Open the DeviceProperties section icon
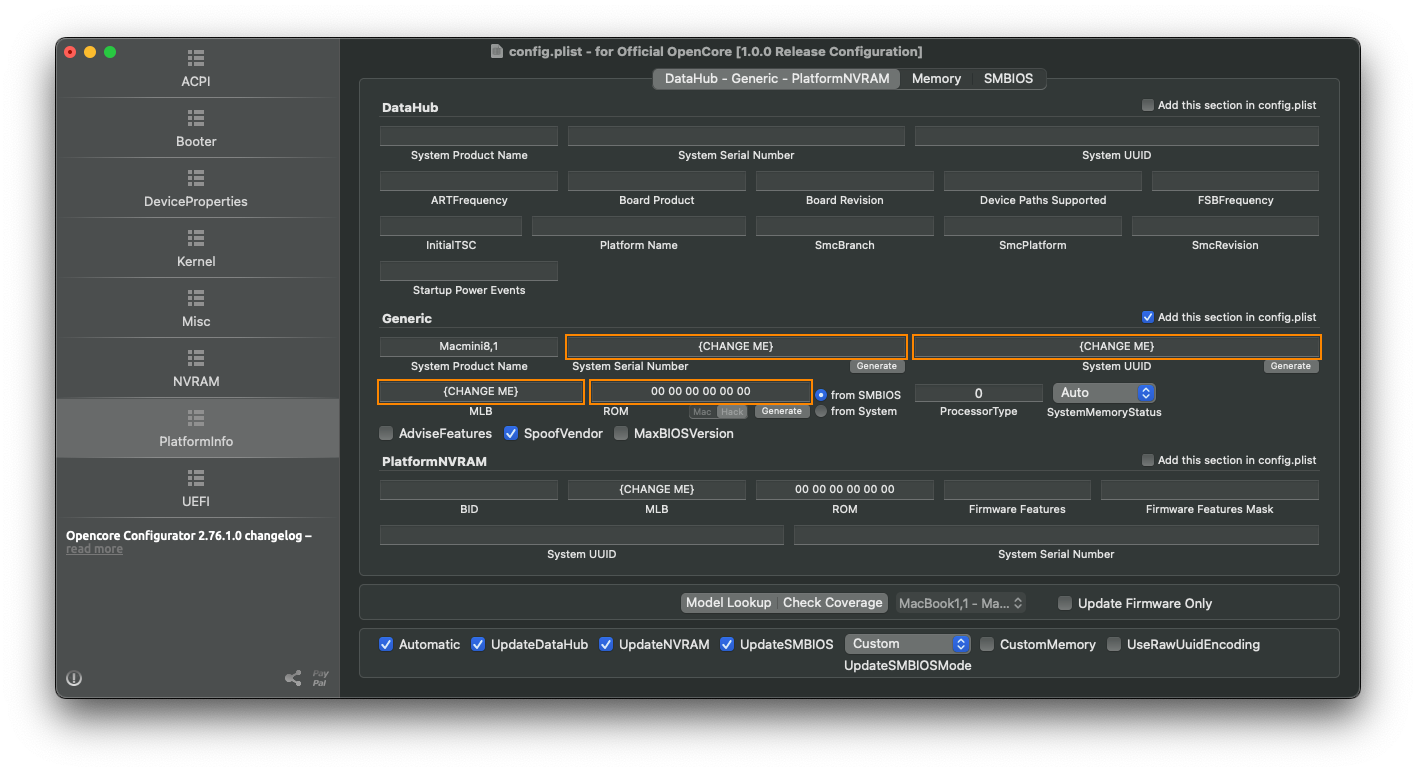1416x772 pixels. tap(196, 178)
